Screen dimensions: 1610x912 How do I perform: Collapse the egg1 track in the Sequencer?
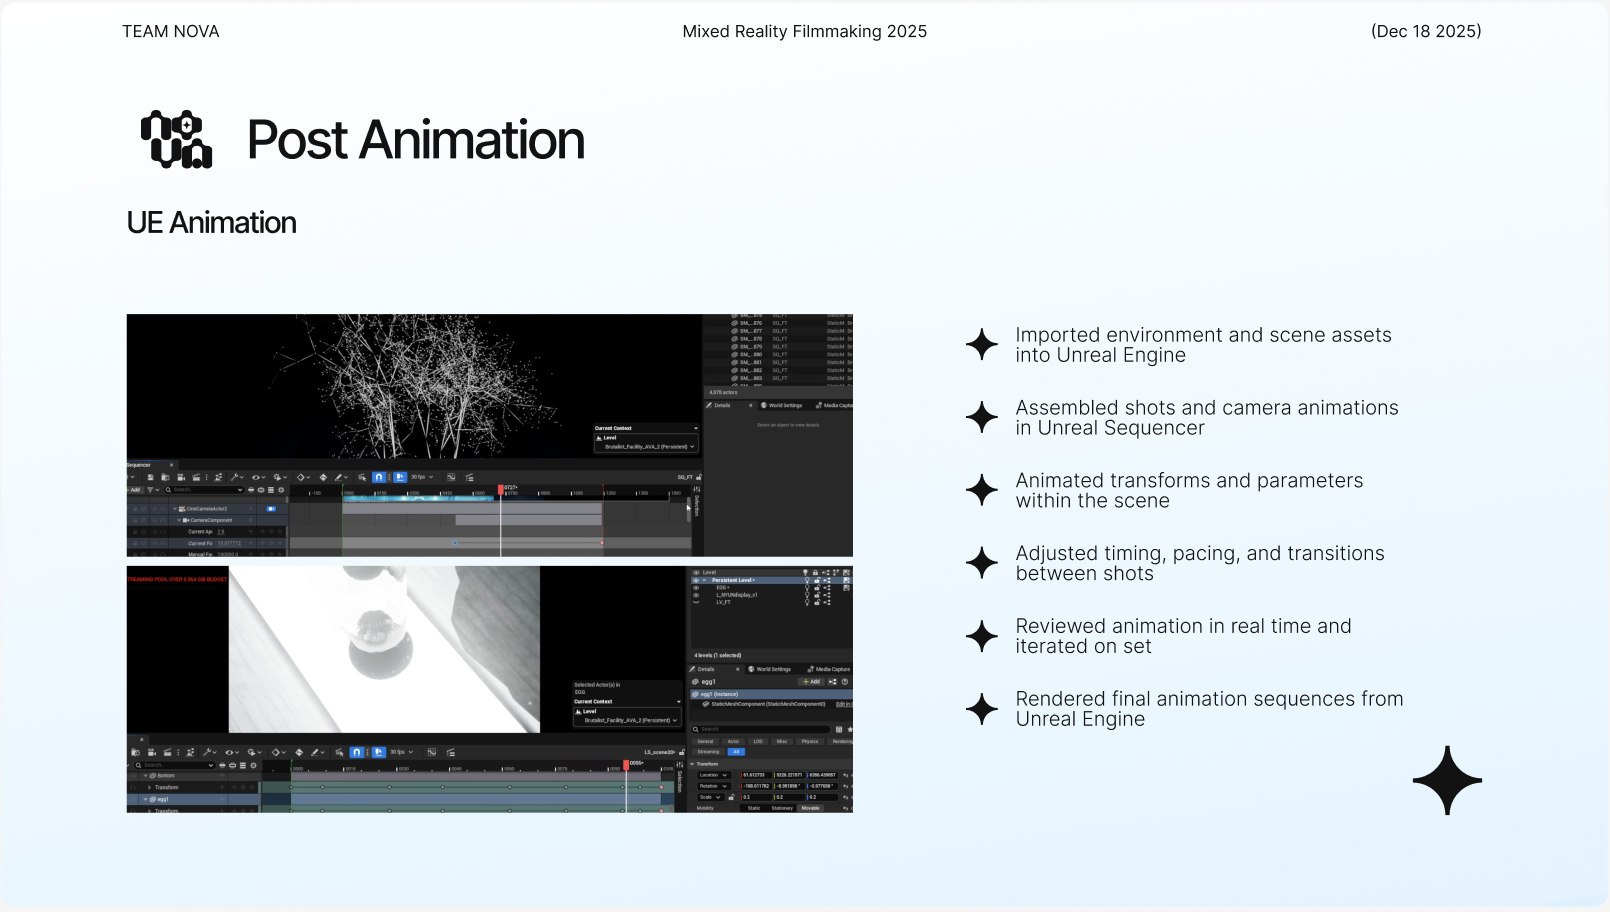tap(145, 799)
